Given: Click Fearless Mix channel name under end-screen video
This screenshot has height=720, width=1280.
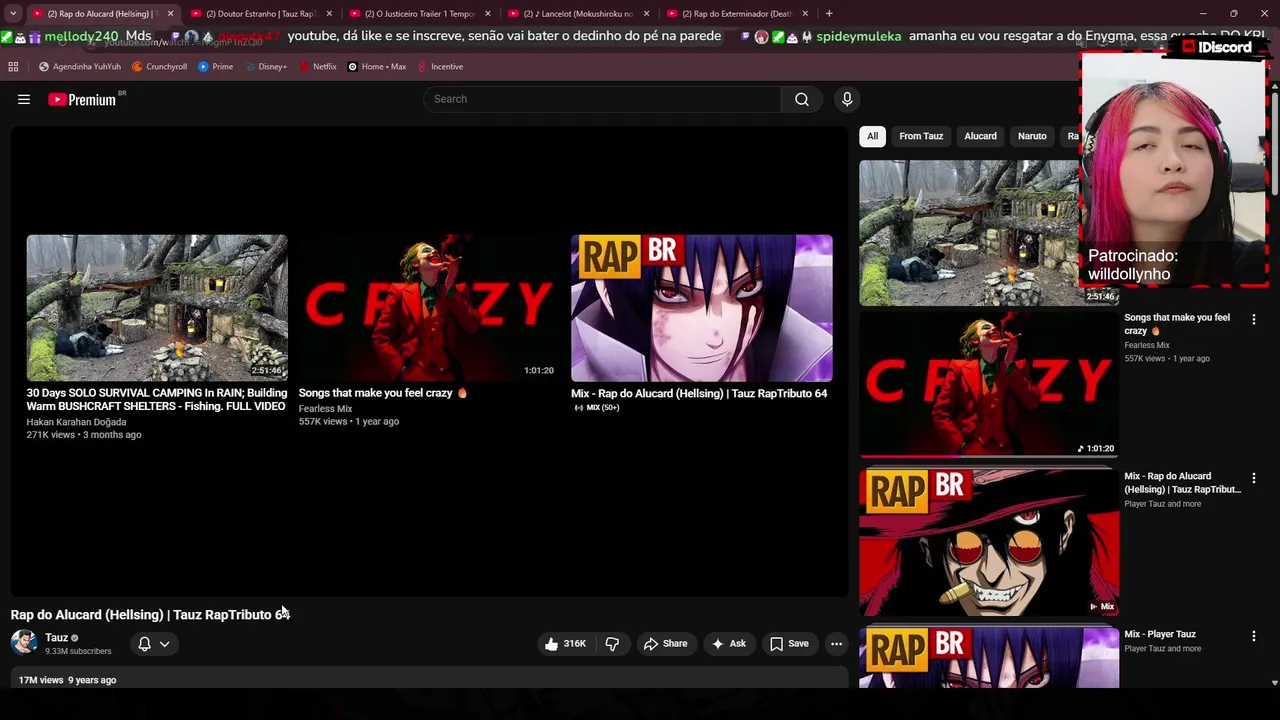Looking at the screenshot, I should click(325, 408).
